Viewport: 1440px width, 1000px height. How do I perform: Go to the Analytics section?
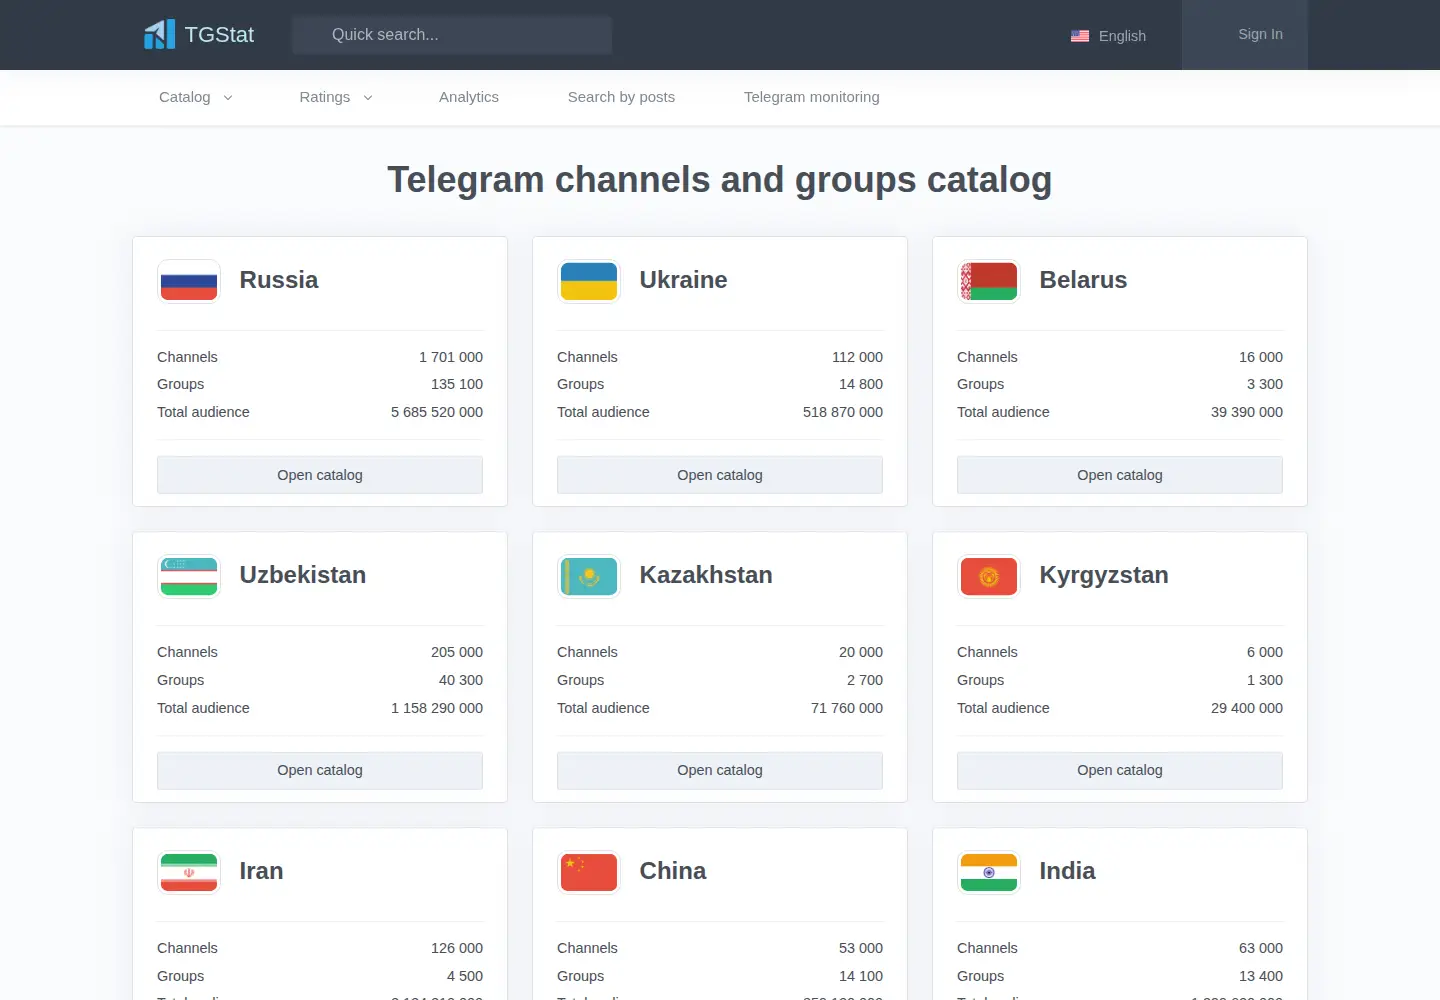coord(469,97)
